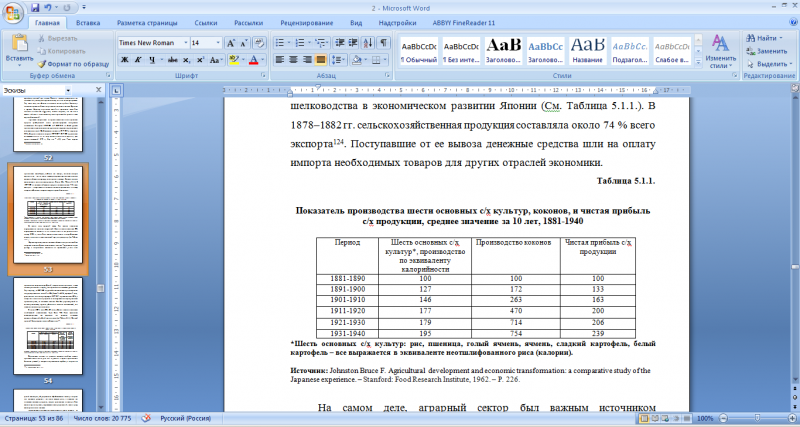Open bullet list style dropdown arrow

[289, 43]
